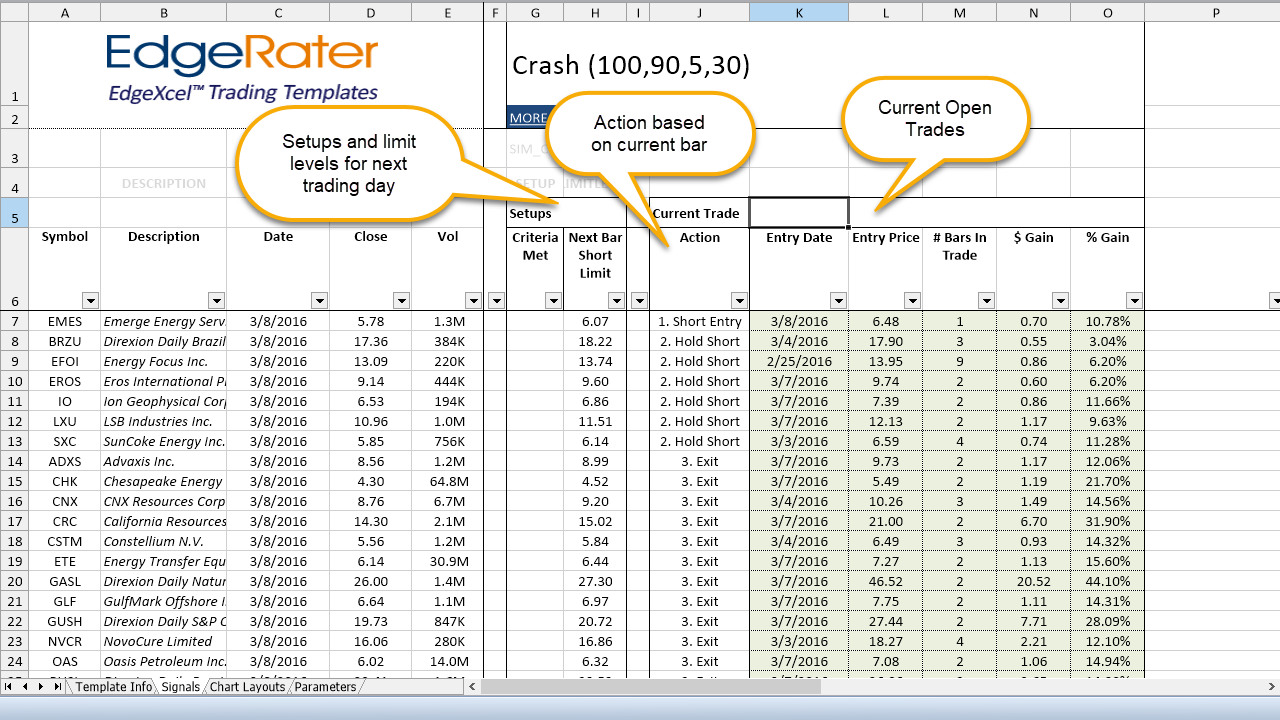
Task: Go to previous sheet with tab navigation arrow
Action: pos(25,687)
